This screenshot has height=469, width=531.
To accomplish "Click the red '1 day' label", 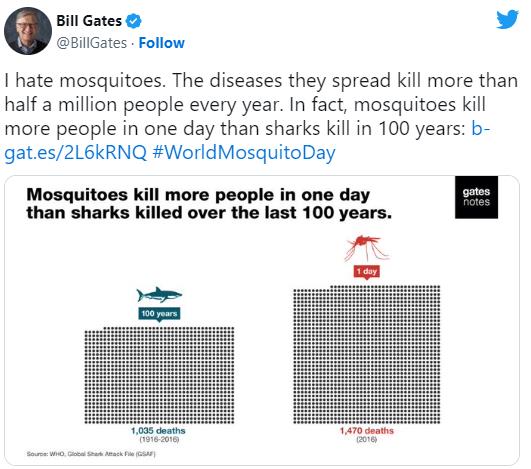I will click(x=366, y=272).
